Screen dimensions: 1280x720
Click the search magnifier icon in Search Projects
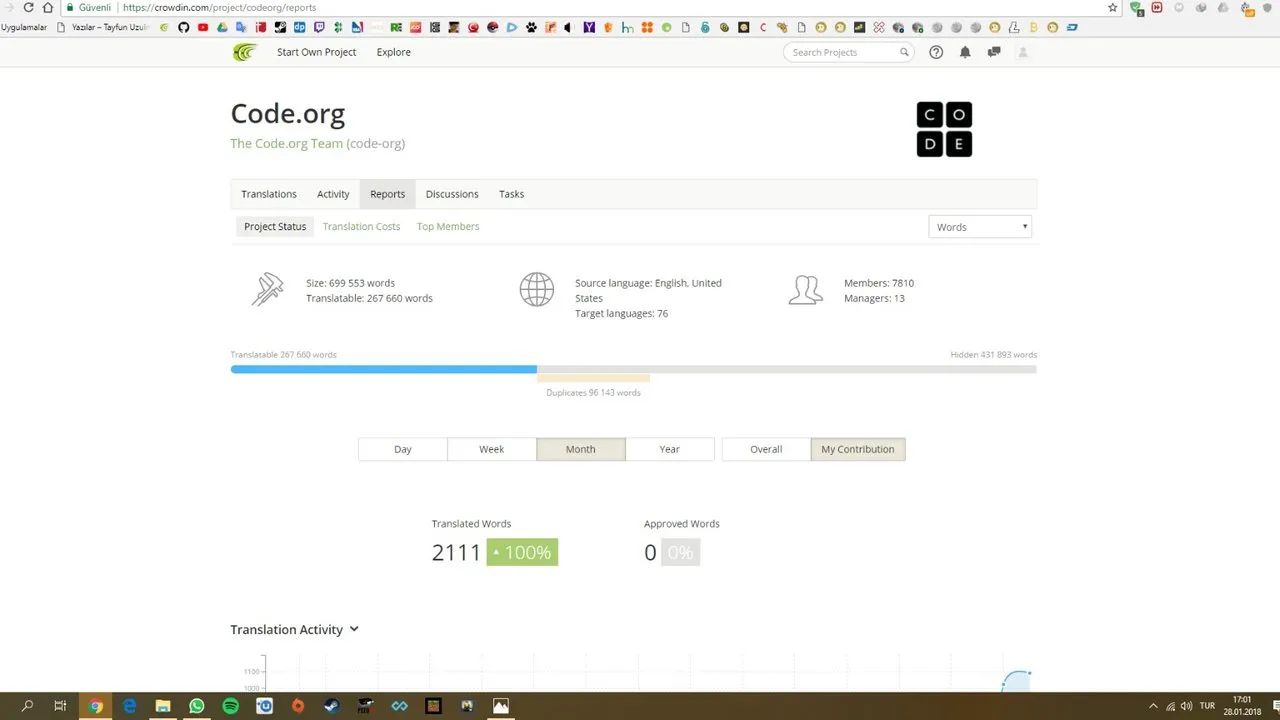904,52
